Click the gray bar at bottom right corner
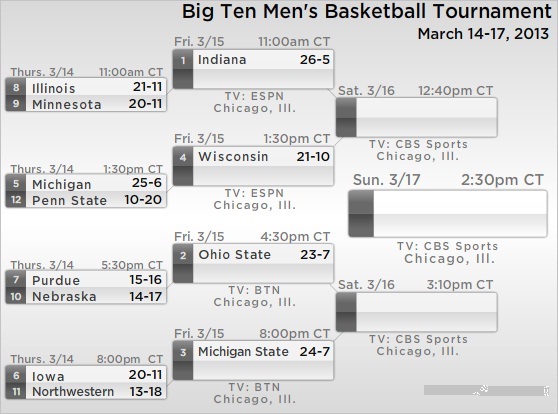The height and width of the screenshot is (414, 558). (486, 390)
